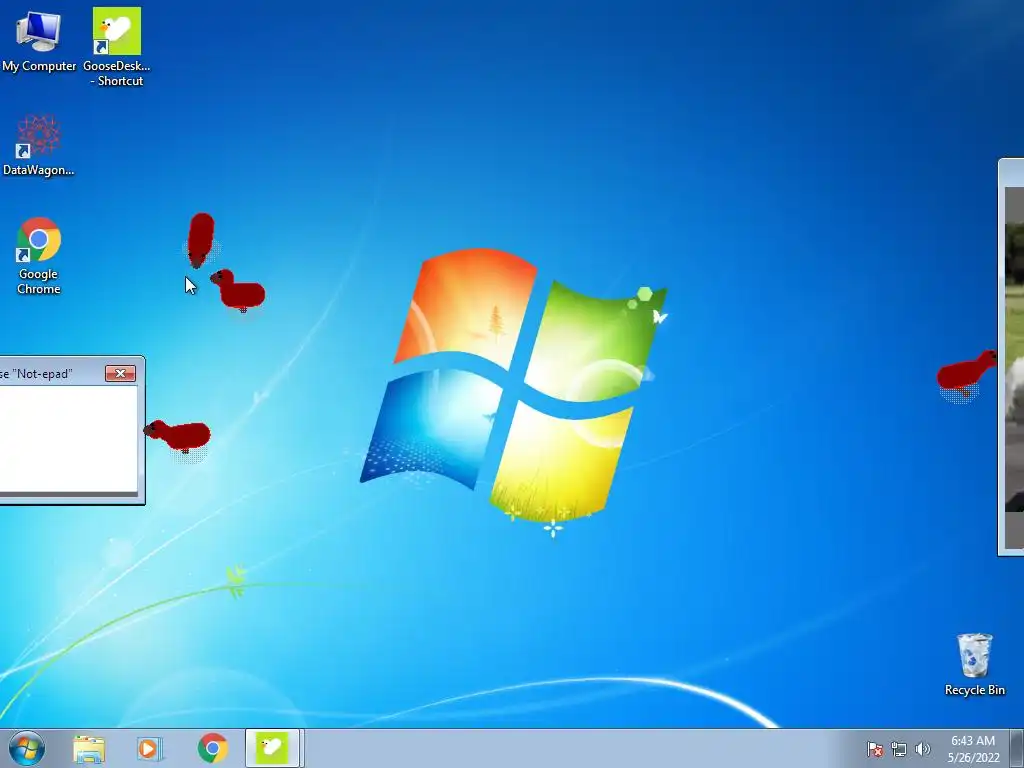Open the Windows Start menu orb

pyautogui.click(x=27, y=748)
